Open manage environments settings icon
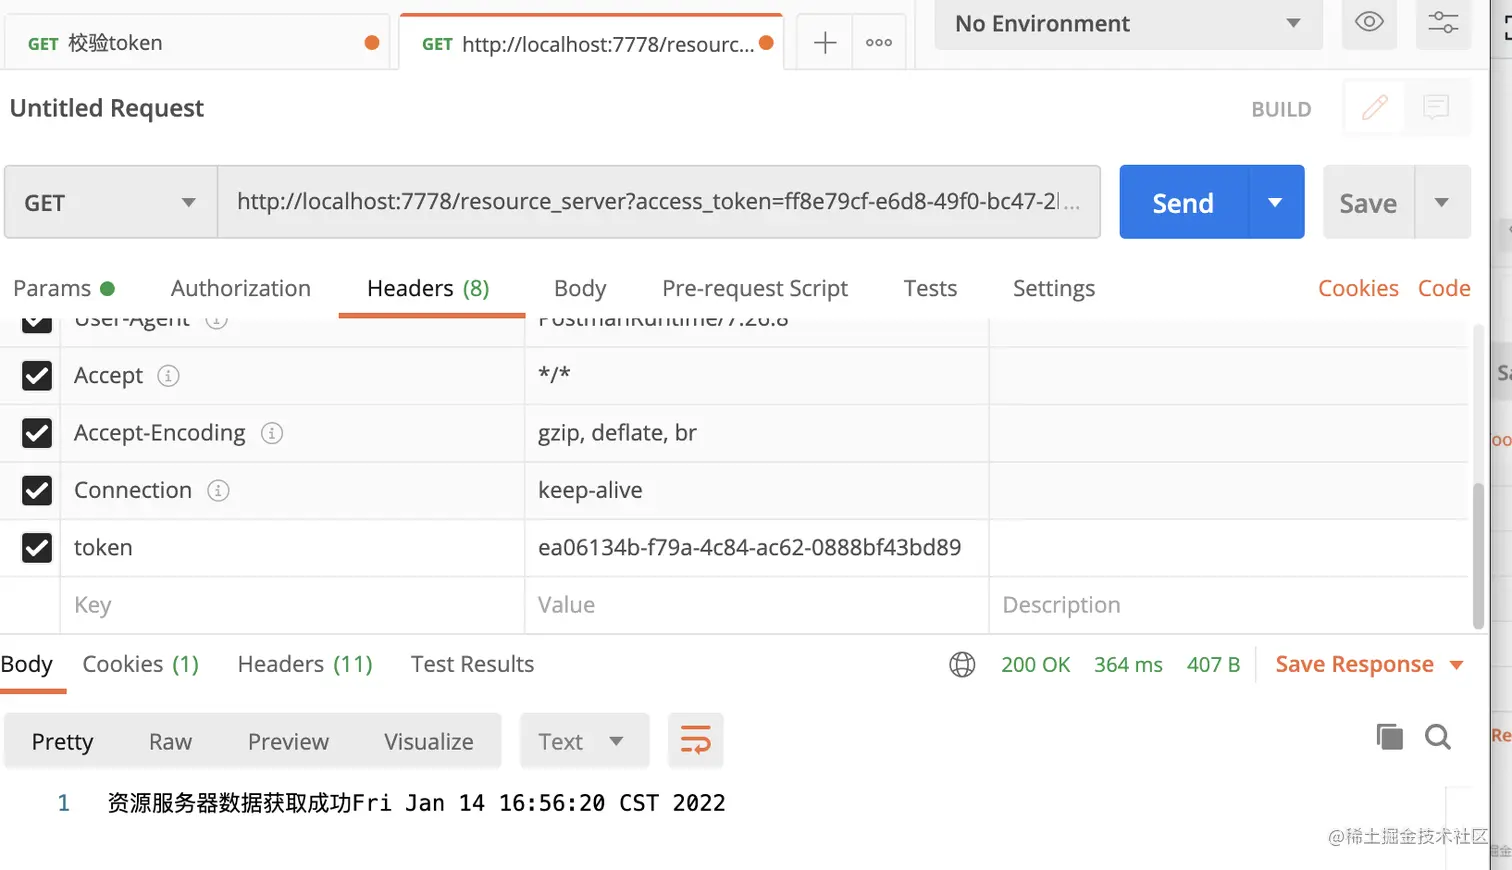Viewport: 1512px width, 870px height. 1443,21
